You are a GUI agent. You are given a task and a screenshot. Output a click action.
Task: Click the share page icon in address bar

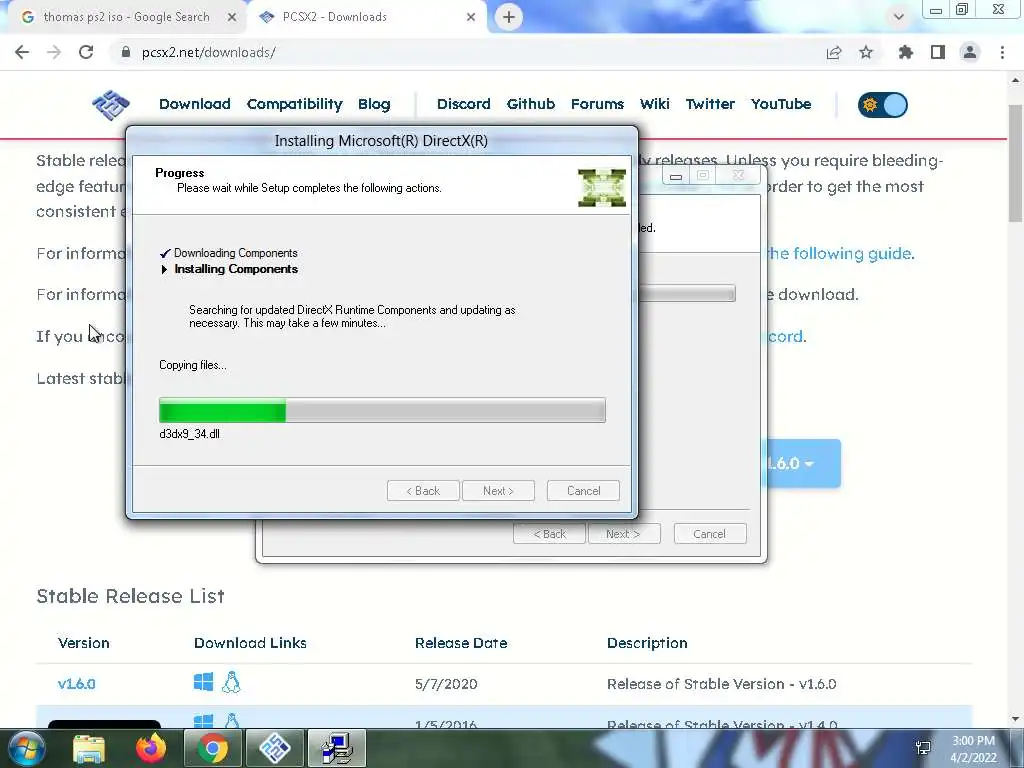point(833,52)
